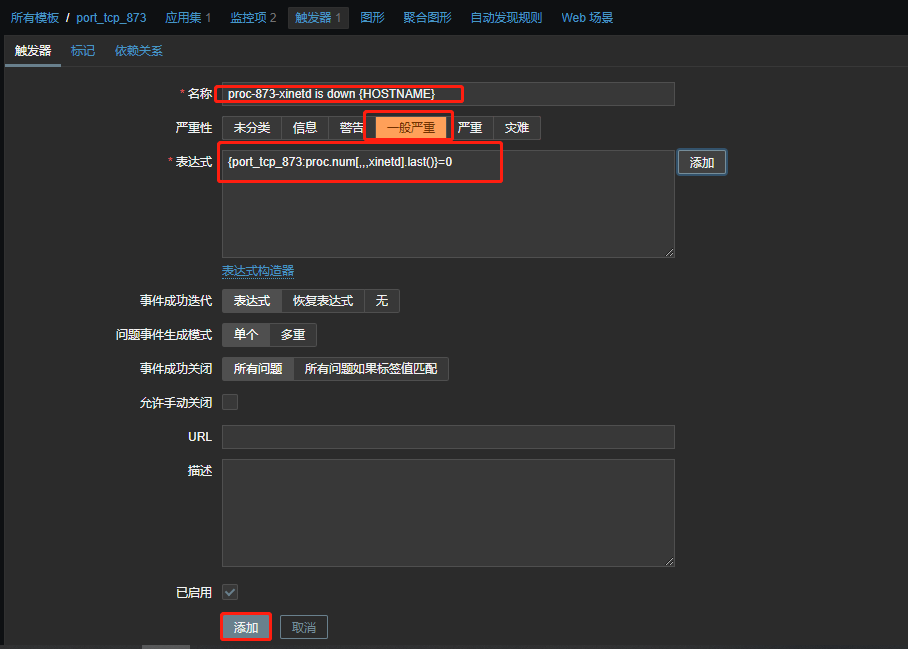Open Web 场景 section
908x649 pixels.
[x=587, y=18]
